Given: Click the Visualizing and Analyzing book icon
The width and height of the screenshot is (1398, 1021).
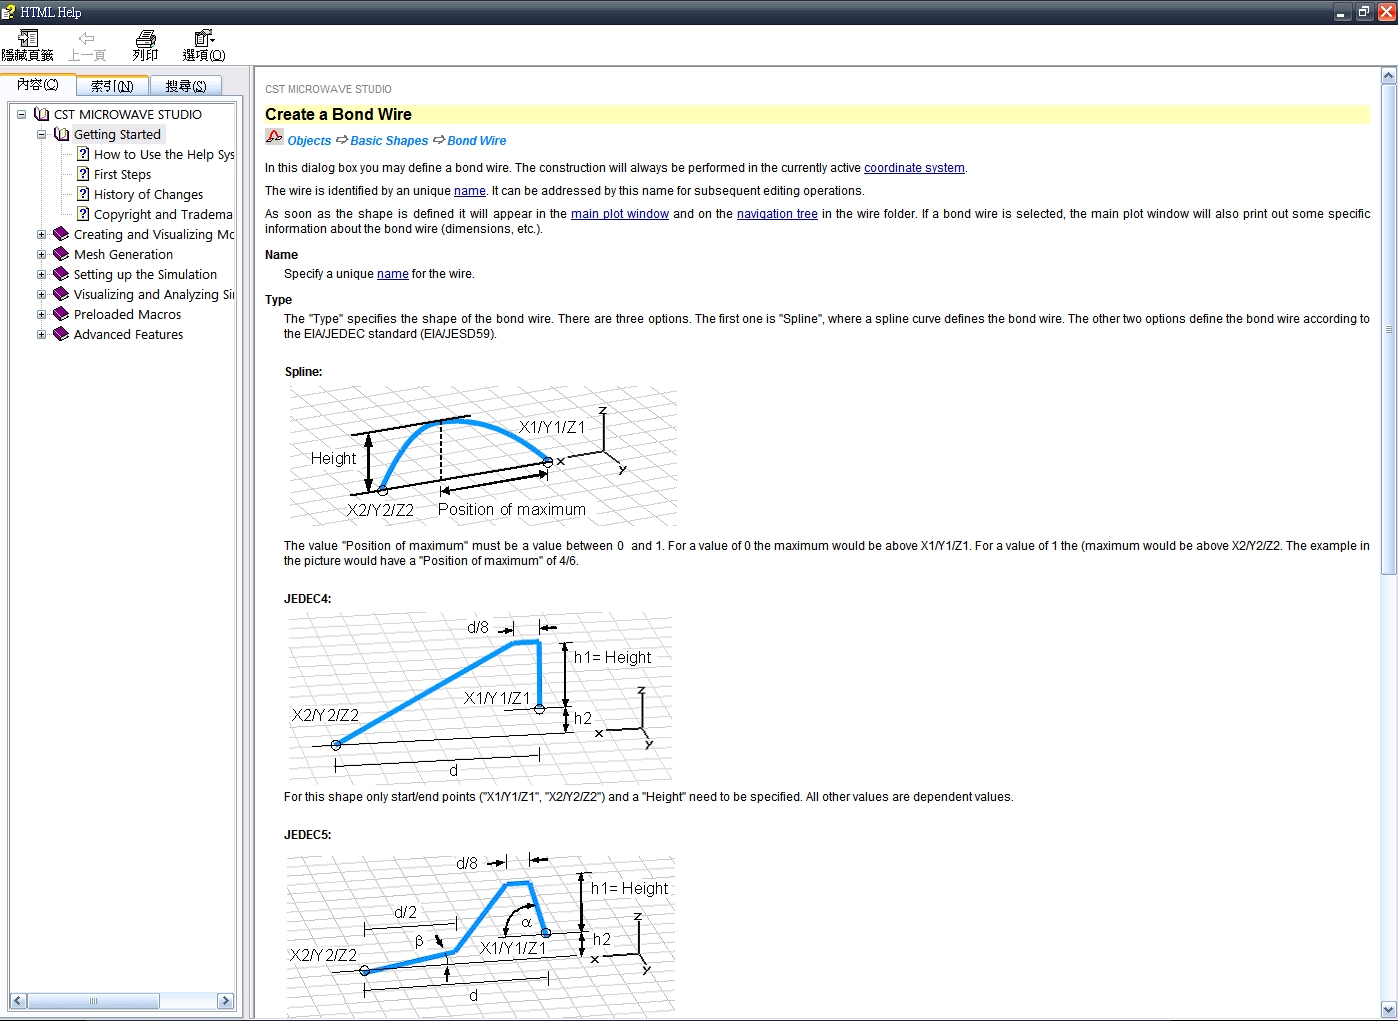Looking at the screenshot, I should click(61, 294).
